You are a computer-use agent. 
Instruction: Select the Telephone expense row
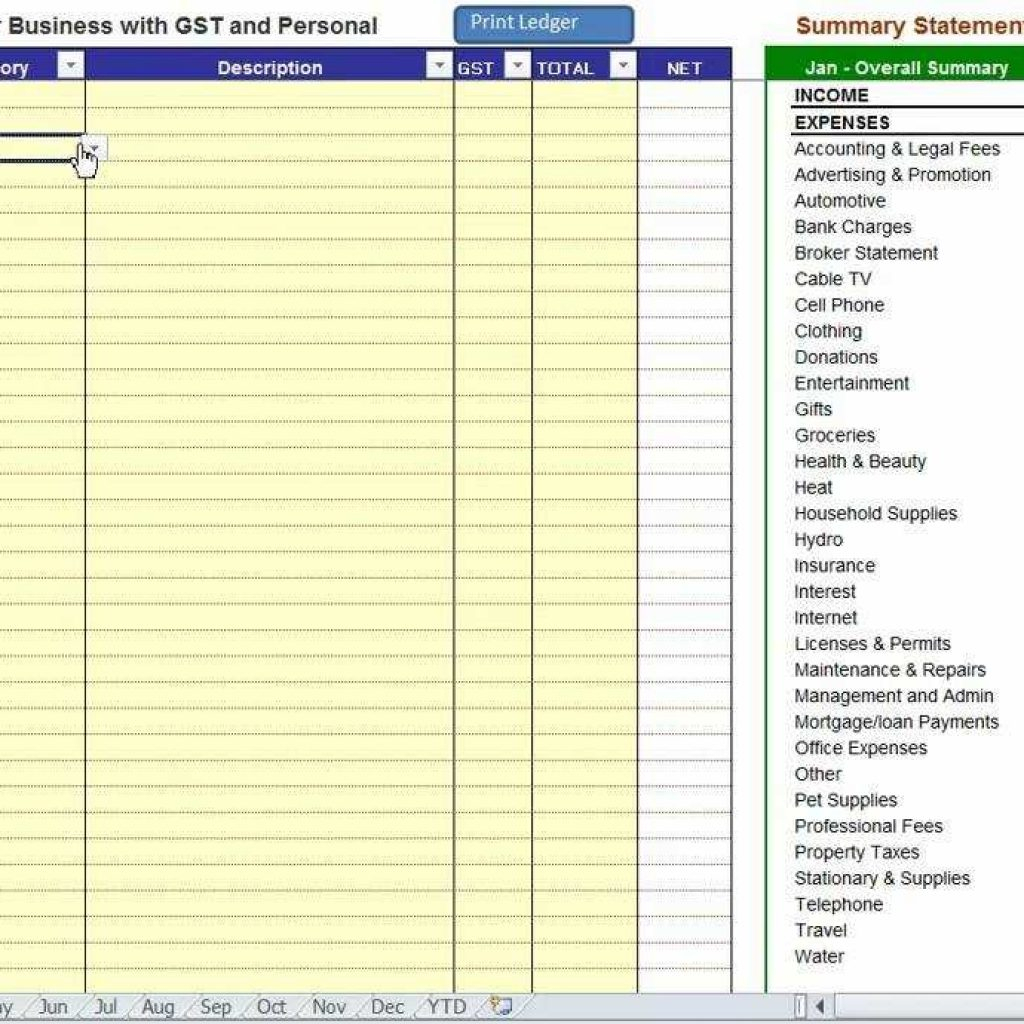839,904
